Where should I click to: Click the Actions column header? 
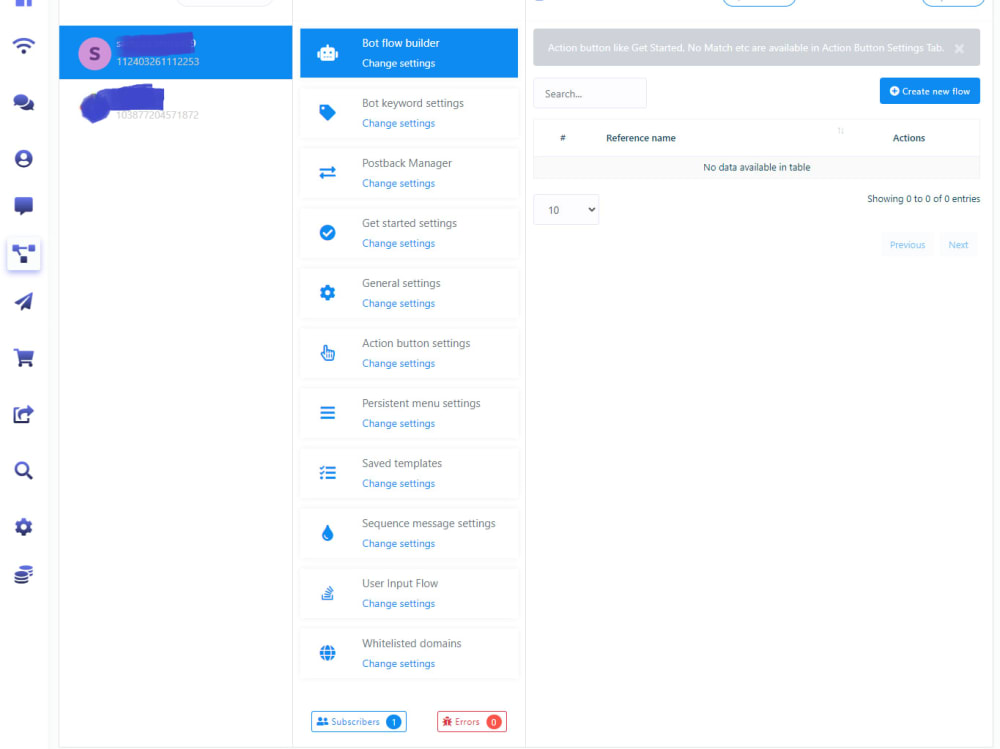tap(908, 138)
